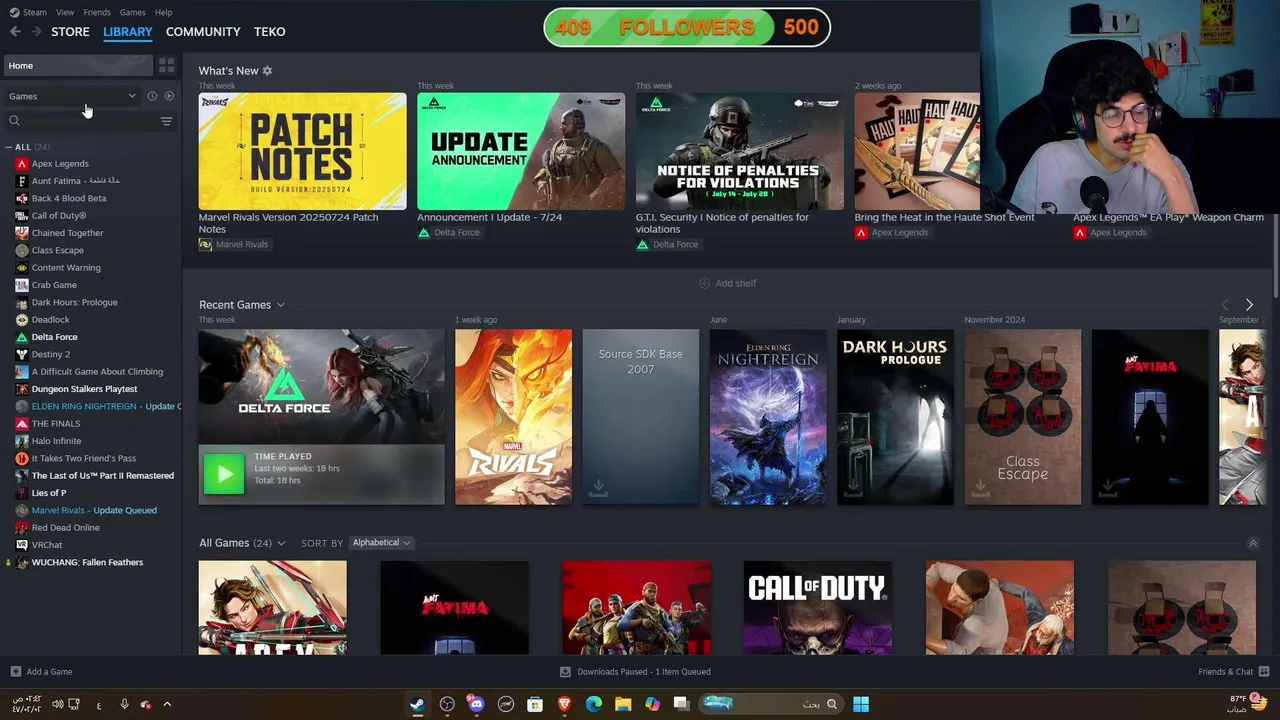Select Deadlock in the game list
1280x720 pixels.
tap(50, 320)
